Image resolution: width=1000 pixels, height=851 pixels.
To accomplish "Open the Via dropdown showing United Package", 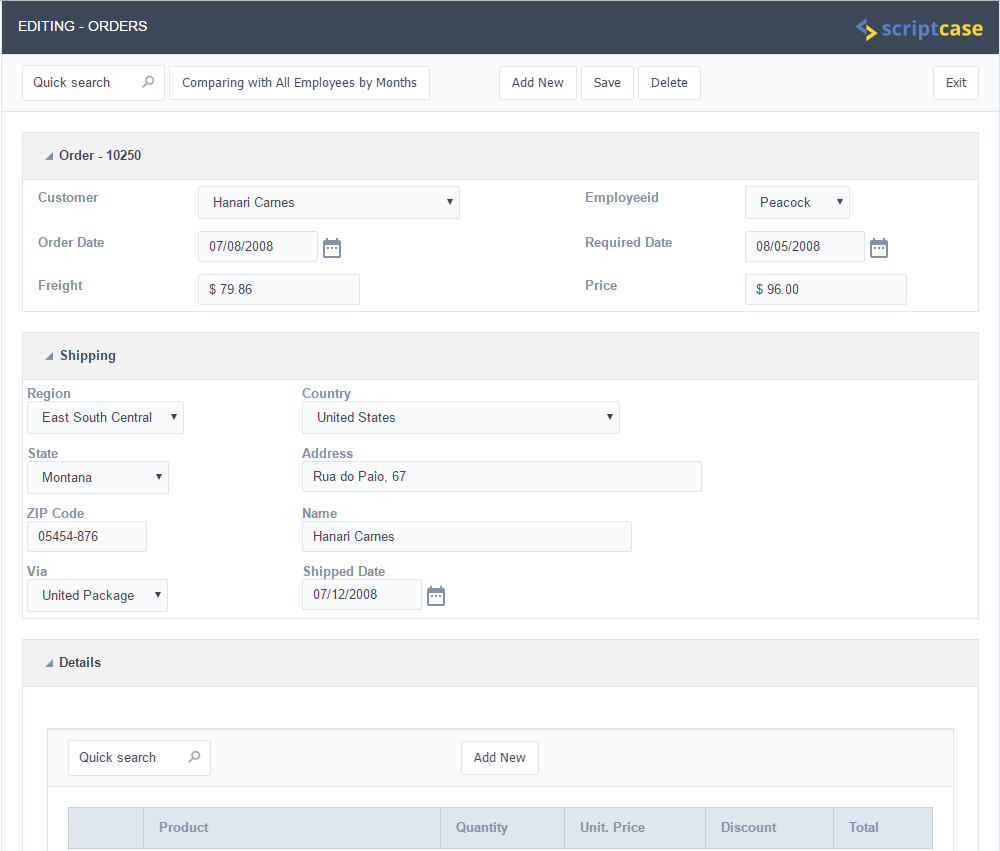I will (98, 595).
